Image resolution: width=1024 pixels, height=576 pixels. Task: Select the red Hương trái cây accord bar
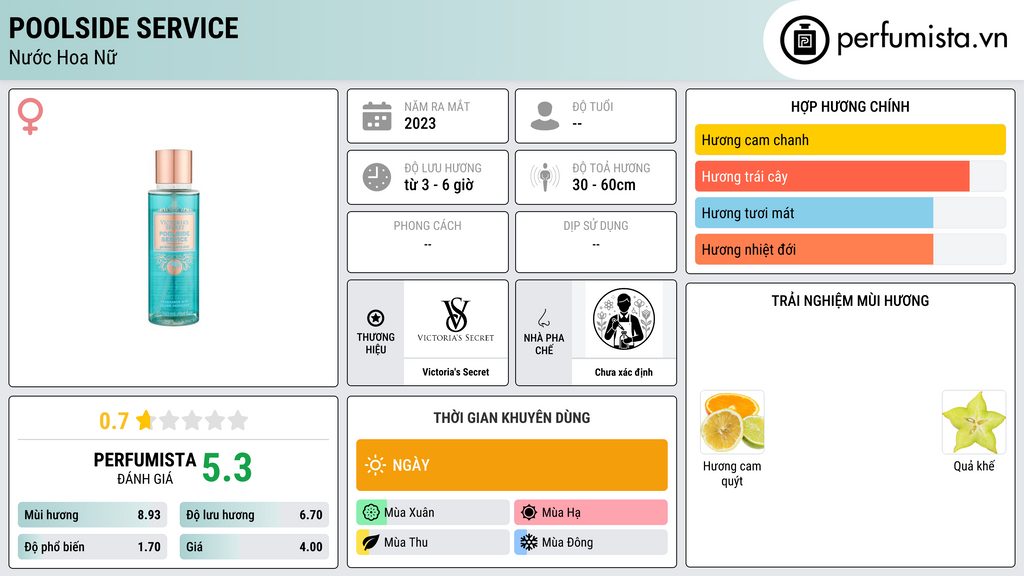(850, 176)
